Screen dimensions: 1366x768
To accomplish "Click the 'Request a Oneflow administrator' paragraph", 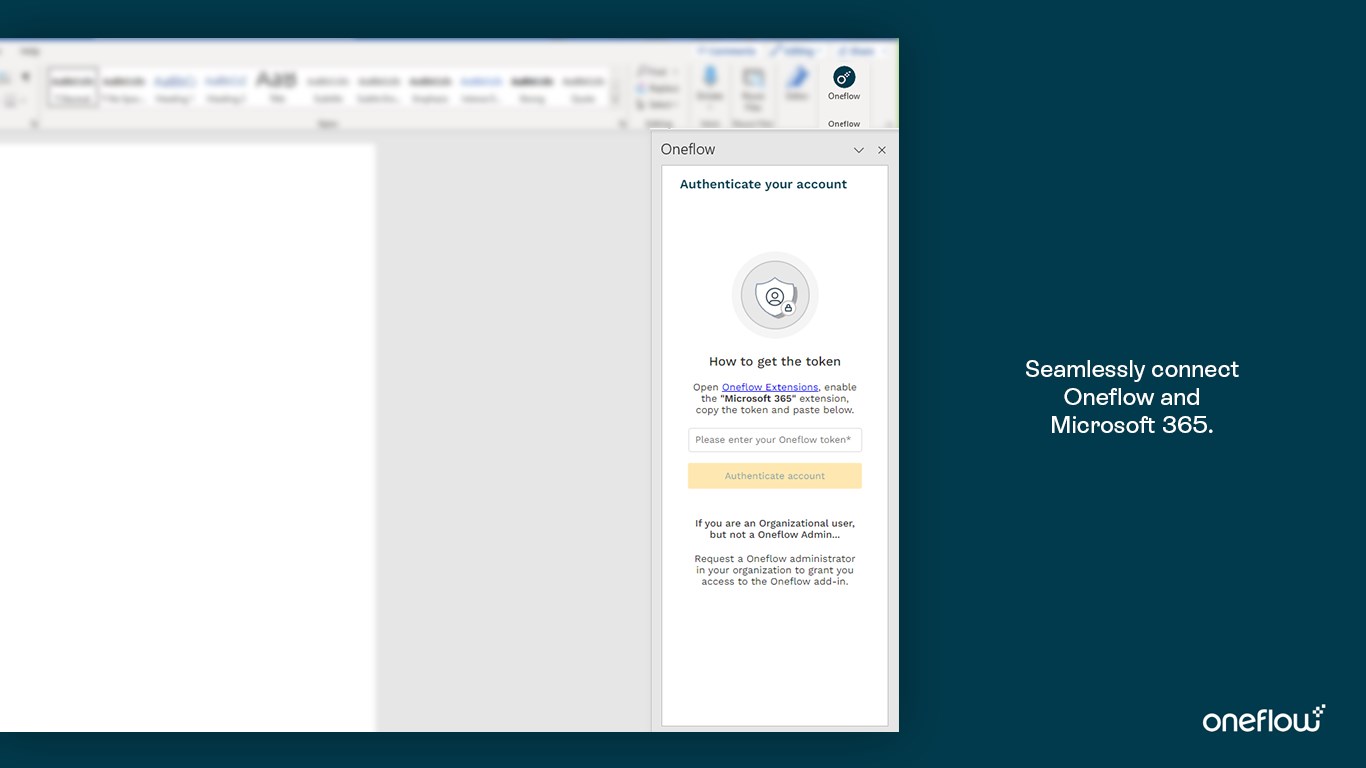I will tap(775, 570).
